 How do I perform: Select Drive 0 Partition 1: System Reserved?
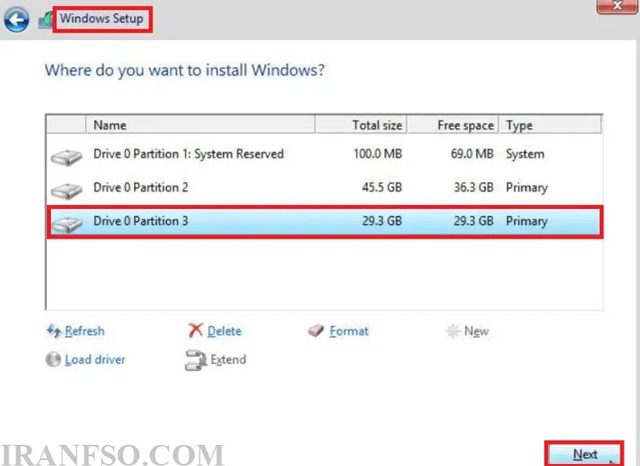pyautogui.click(x=324, y=154)
